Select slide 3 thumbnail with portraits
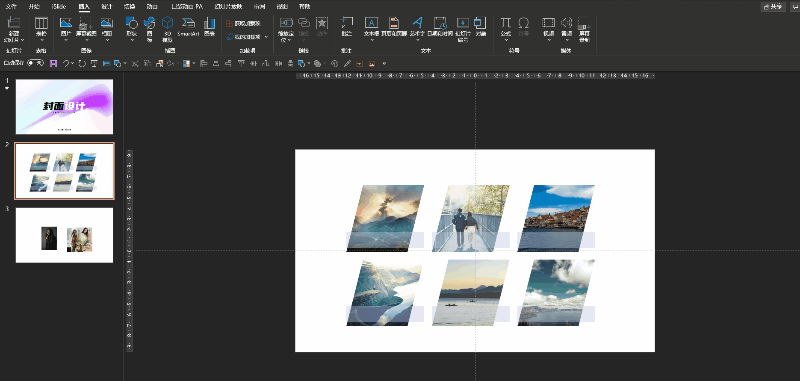Screen dimensions: 800x381 64,235
